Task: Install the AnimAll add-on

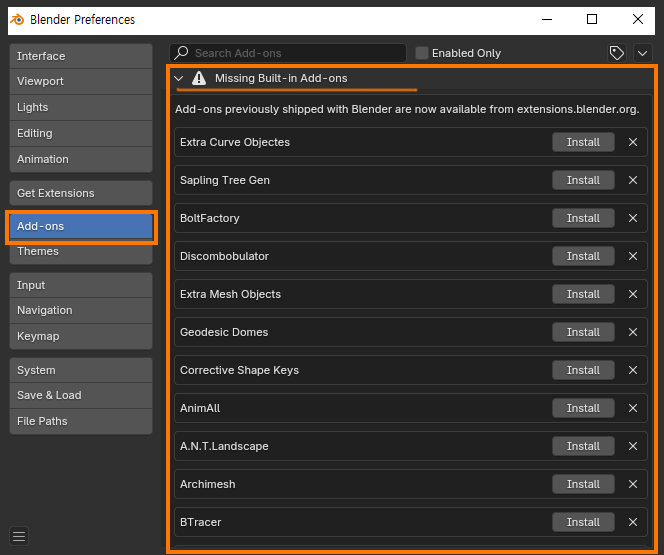Action: click(583, 408)
